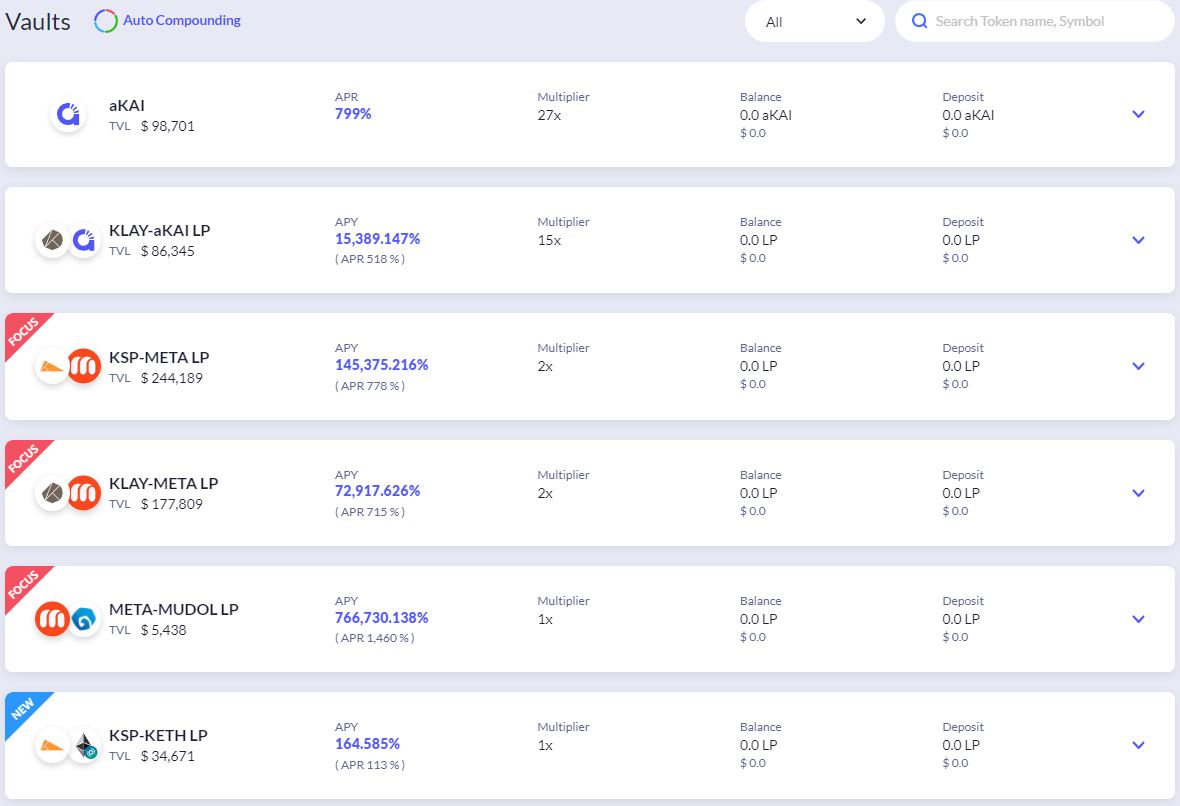The width and height of the screenshot is (1180, 806).
Task: Click the 0.0 aKAI balance value
Action: (x=765, y=115)
